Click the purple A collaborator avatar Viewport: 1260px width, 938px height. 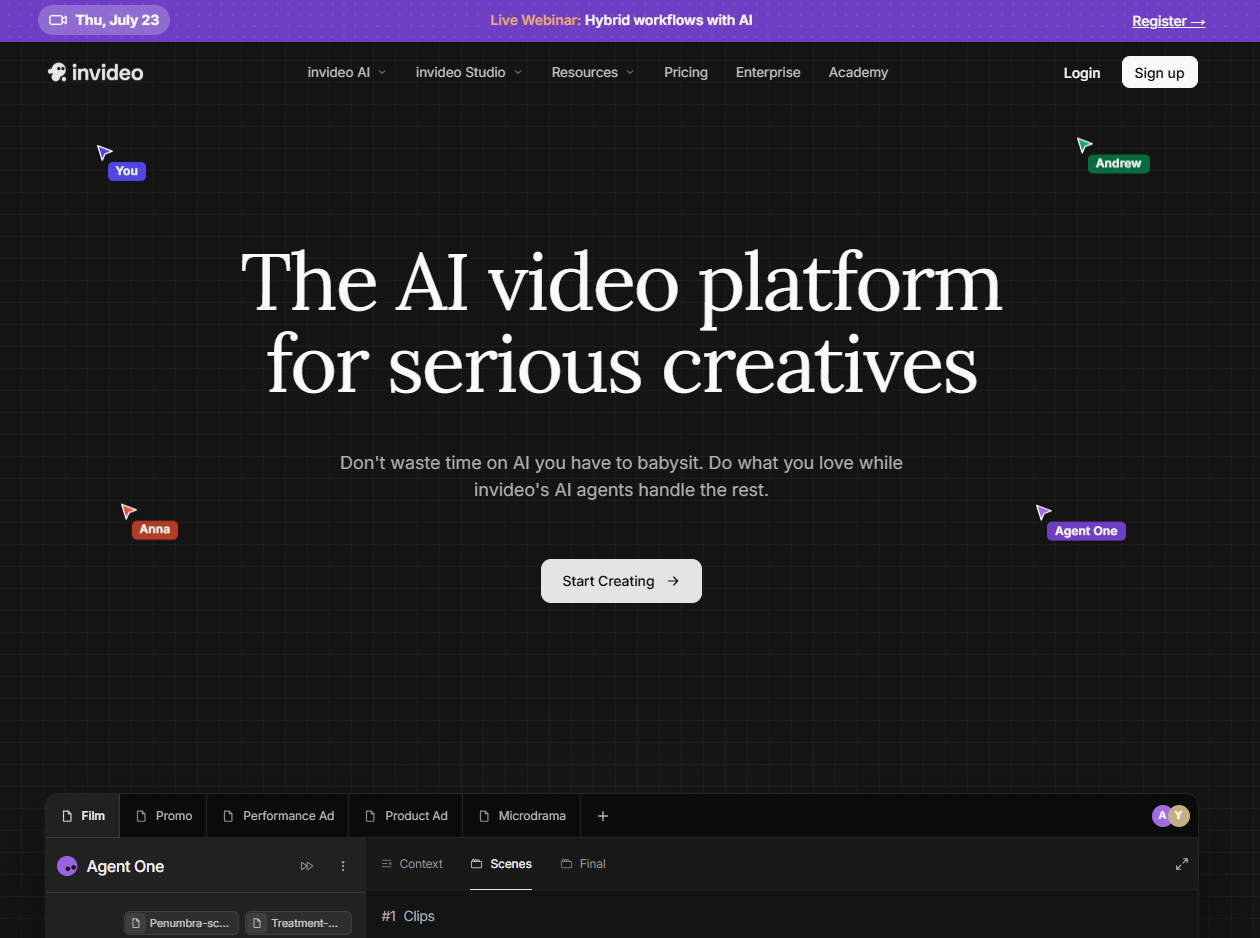1161,816
